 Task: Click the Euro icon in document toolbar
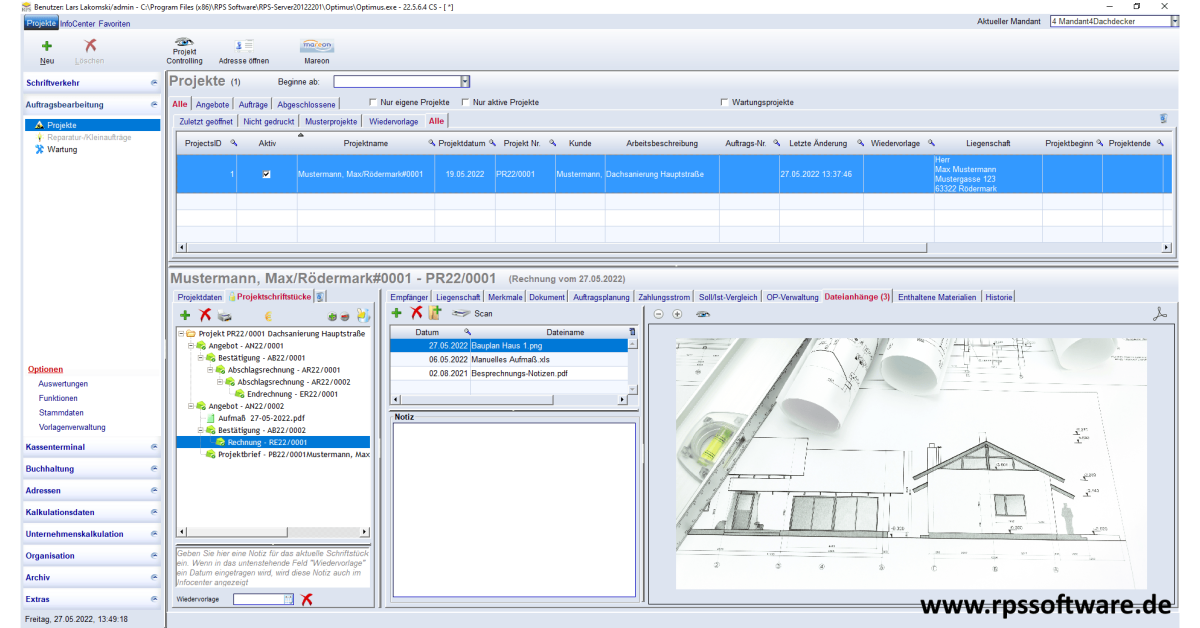[x=268, y=315]
